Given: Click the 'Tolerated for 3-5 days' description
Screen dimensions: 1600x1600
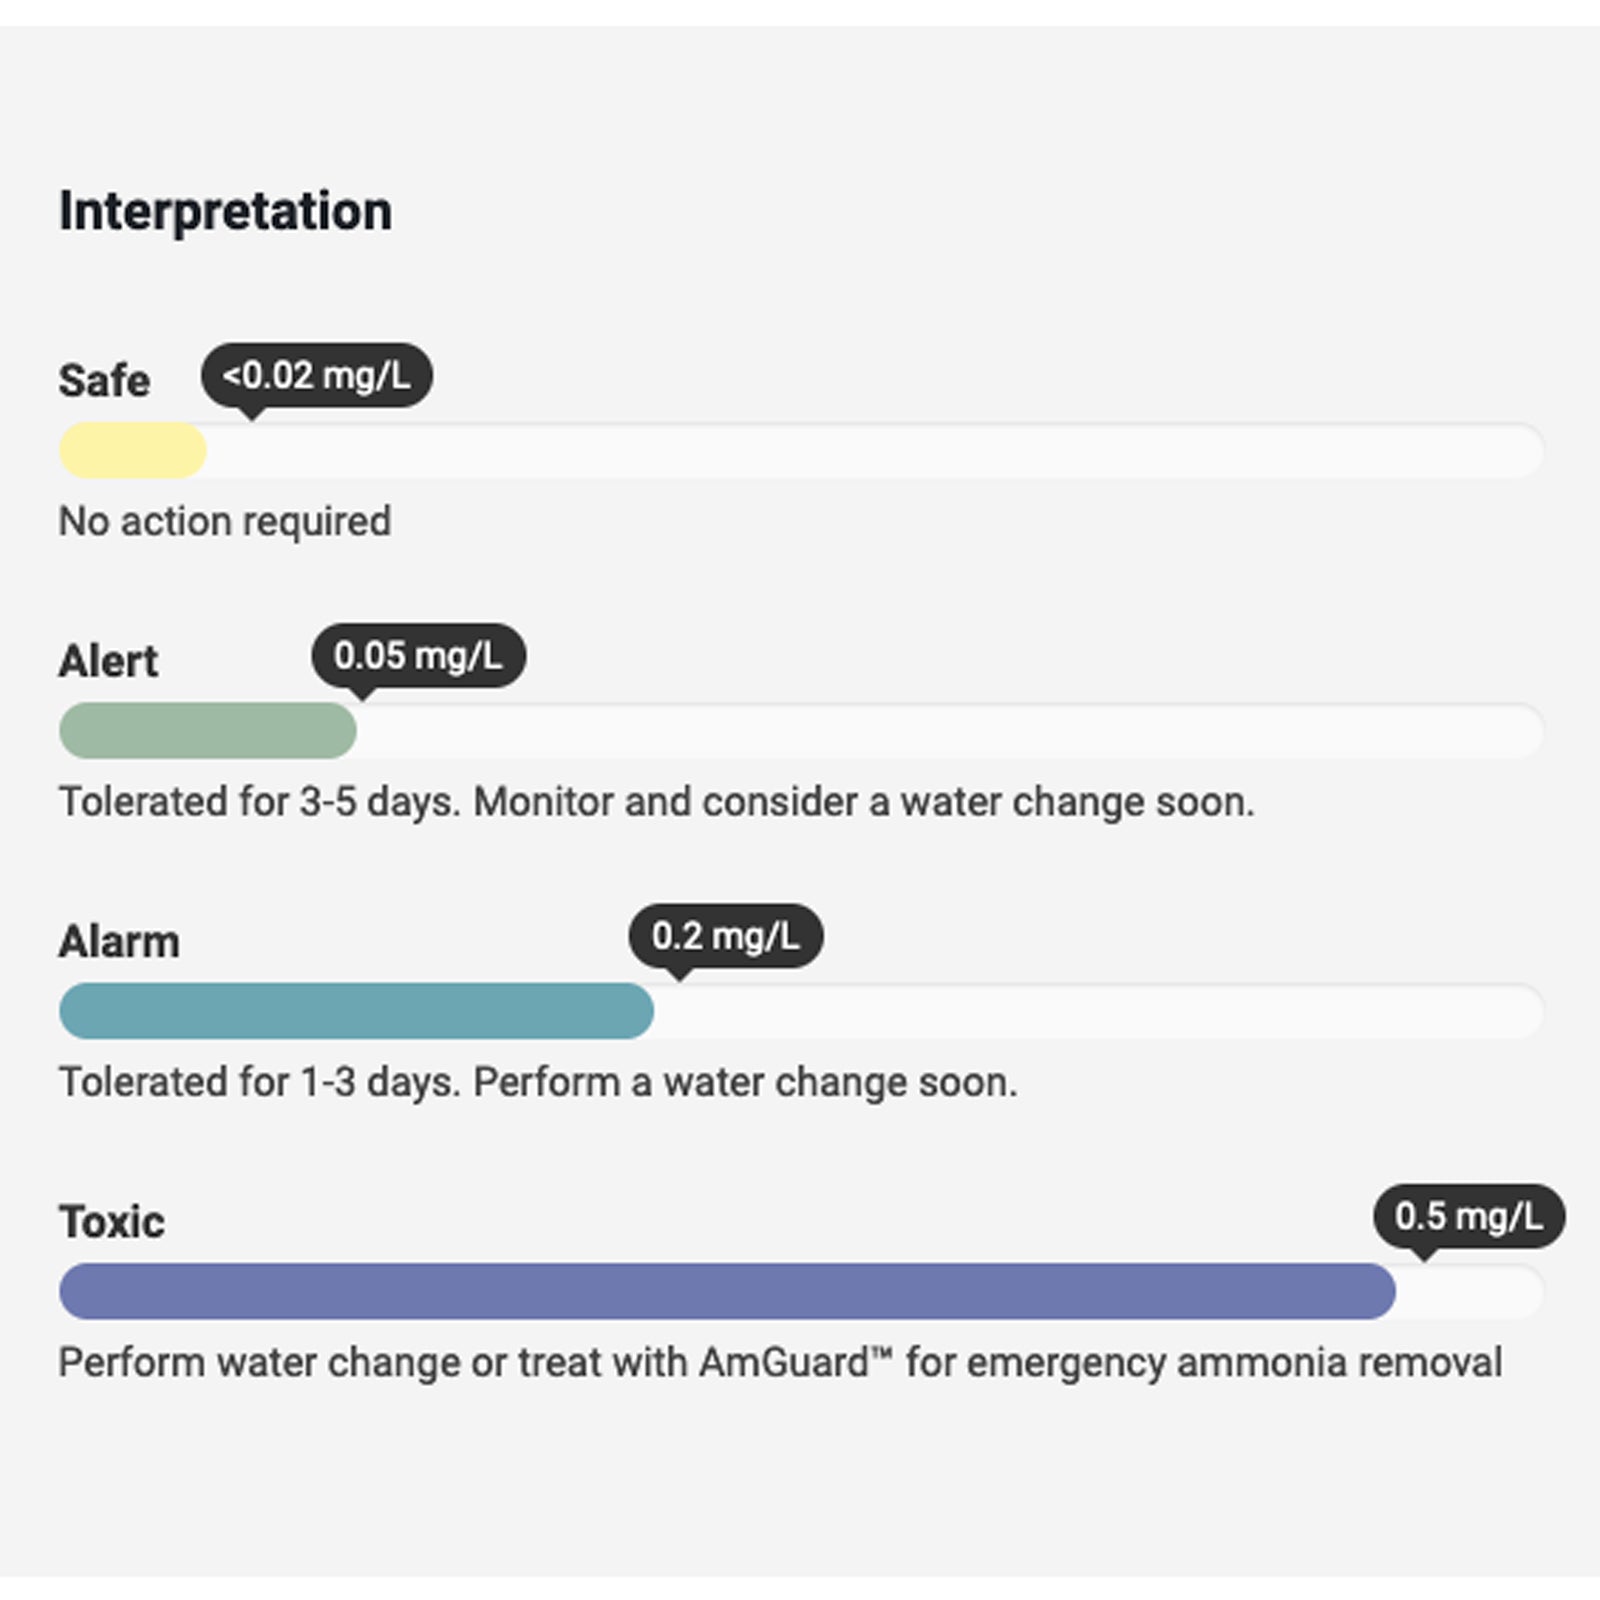Looking at the screenshot, I should (656, 802).
